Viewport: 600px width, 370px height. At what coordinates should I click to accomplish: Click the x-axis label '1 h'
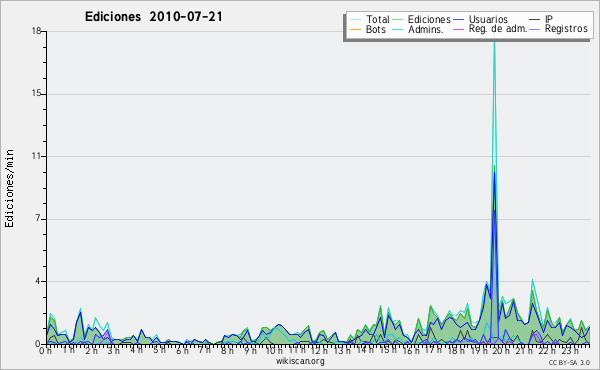tap(68, 350)
